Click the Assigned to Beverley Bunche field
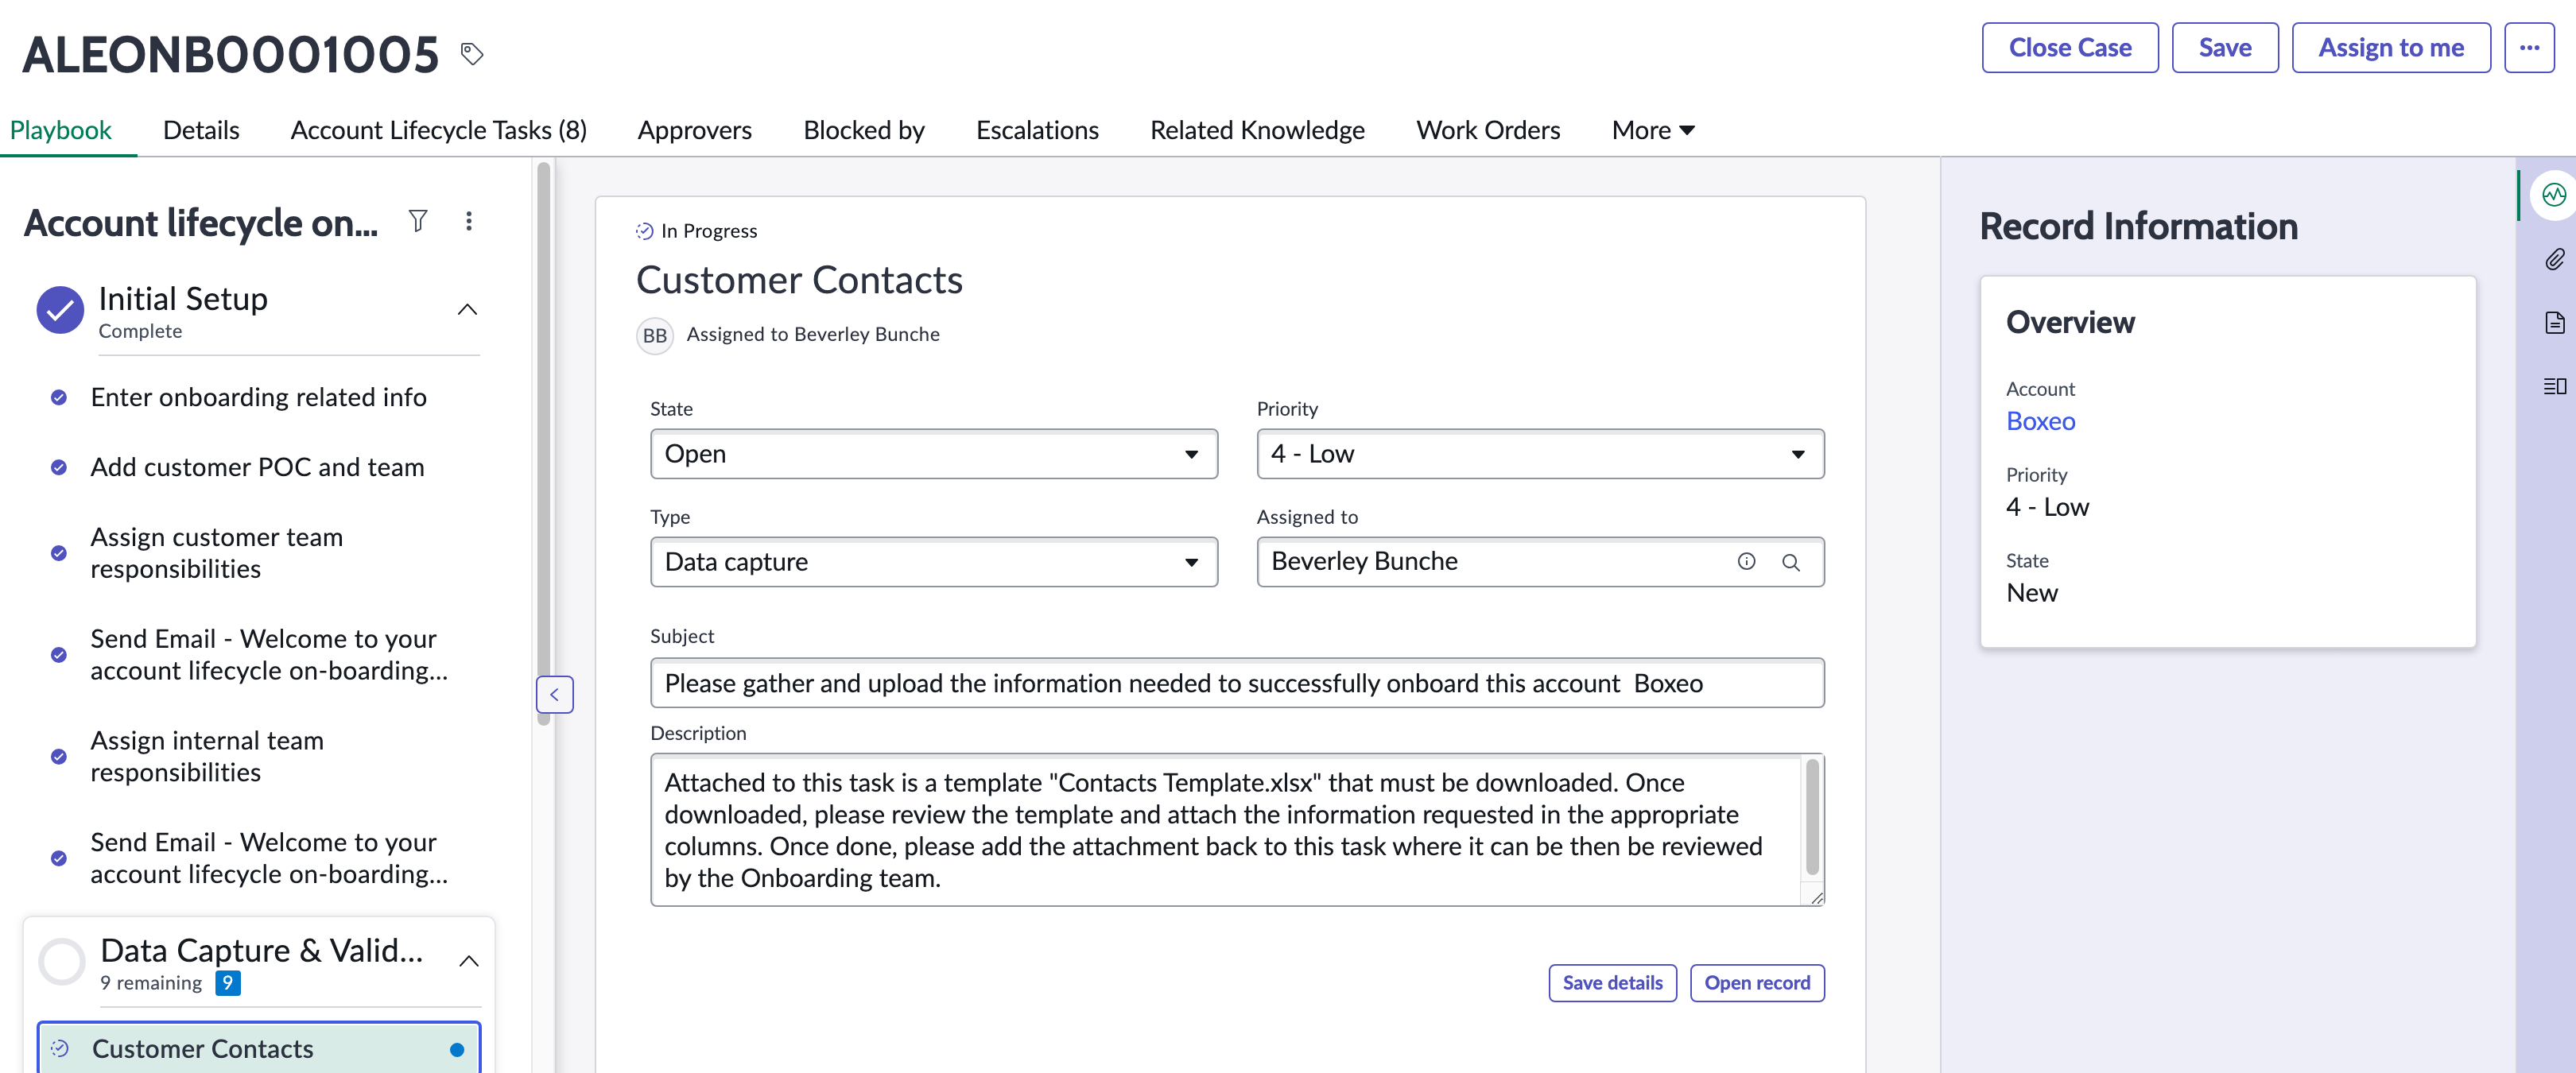The image size is (2576, 1073). [1540, 562]
